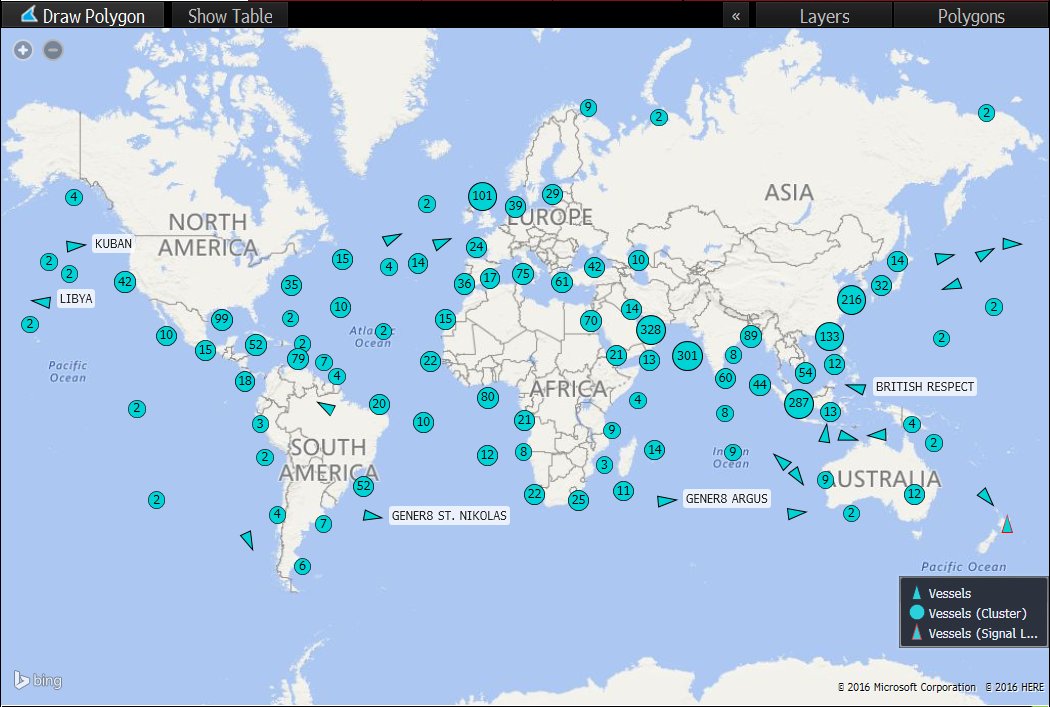Click the LIBYA vessel name label
Screen dimensions: 1050x707
tap(76, 299)
